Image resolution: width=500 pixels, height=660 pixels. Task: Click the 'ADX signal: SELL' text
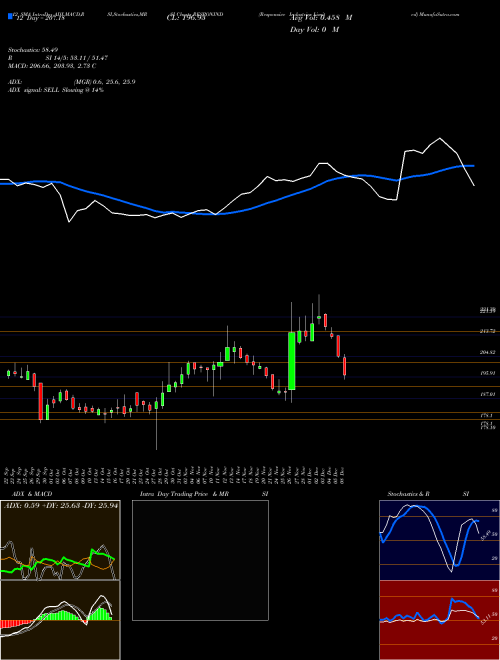pos(34,90)
